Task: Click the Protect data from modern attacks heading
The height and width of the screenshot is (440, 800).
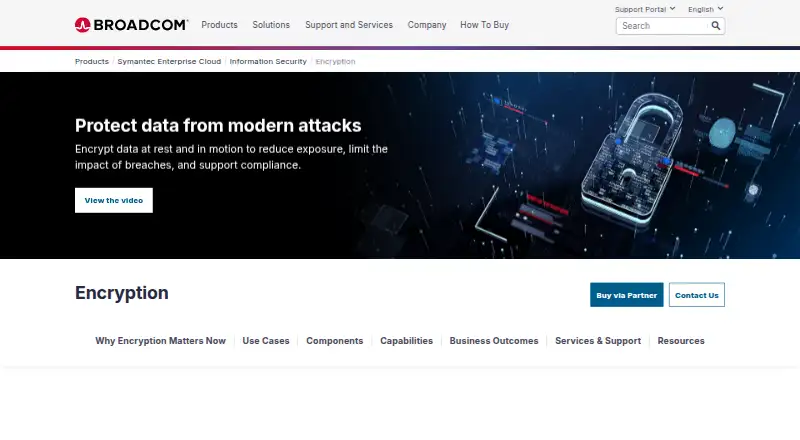Action: point(218,126)
